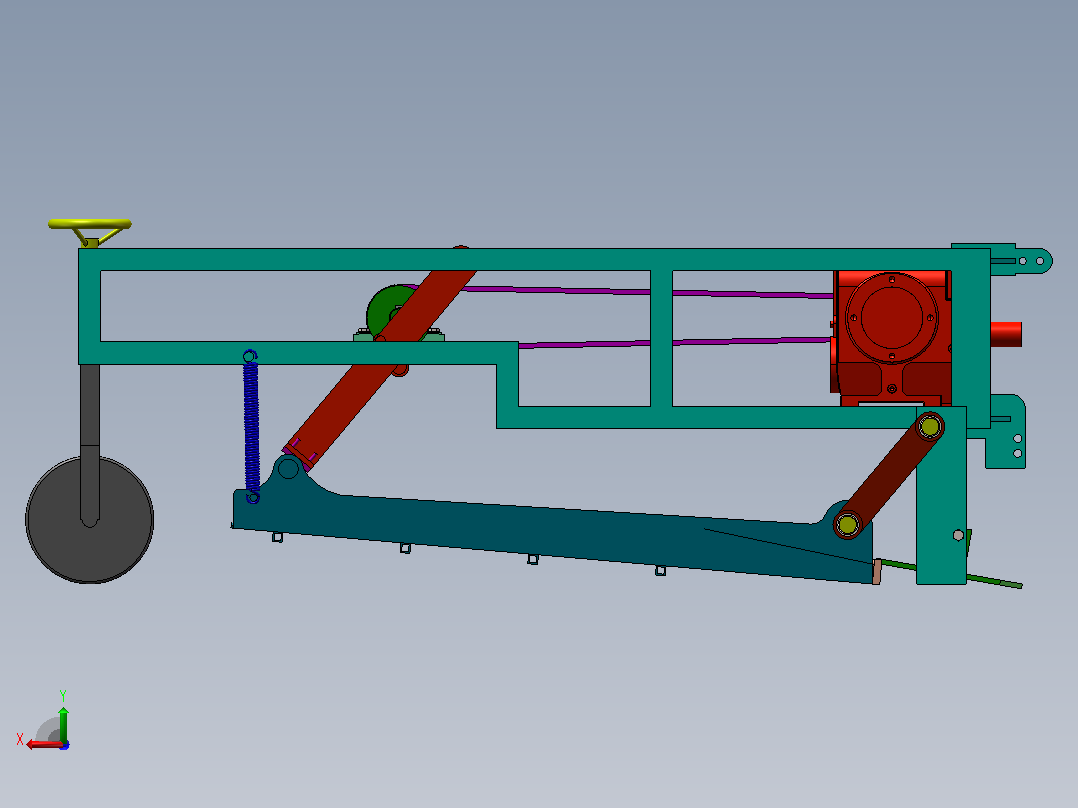
Task: Select the vertical teal divider in the frame
Action: 661,338
